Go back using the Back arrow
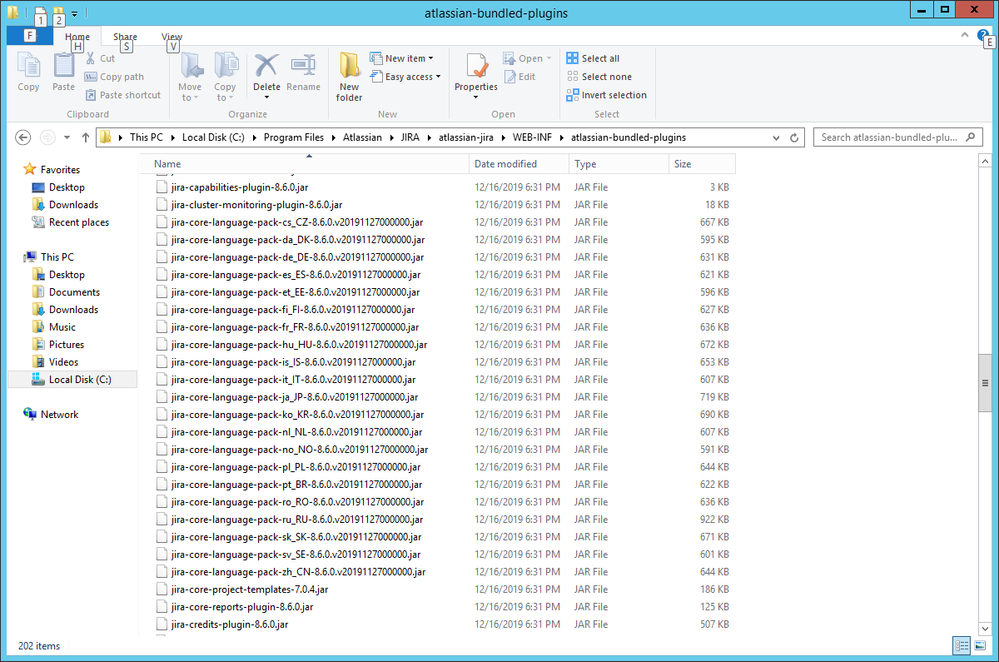Viewport: 999px width, 662px height. (x=23, y=138)
